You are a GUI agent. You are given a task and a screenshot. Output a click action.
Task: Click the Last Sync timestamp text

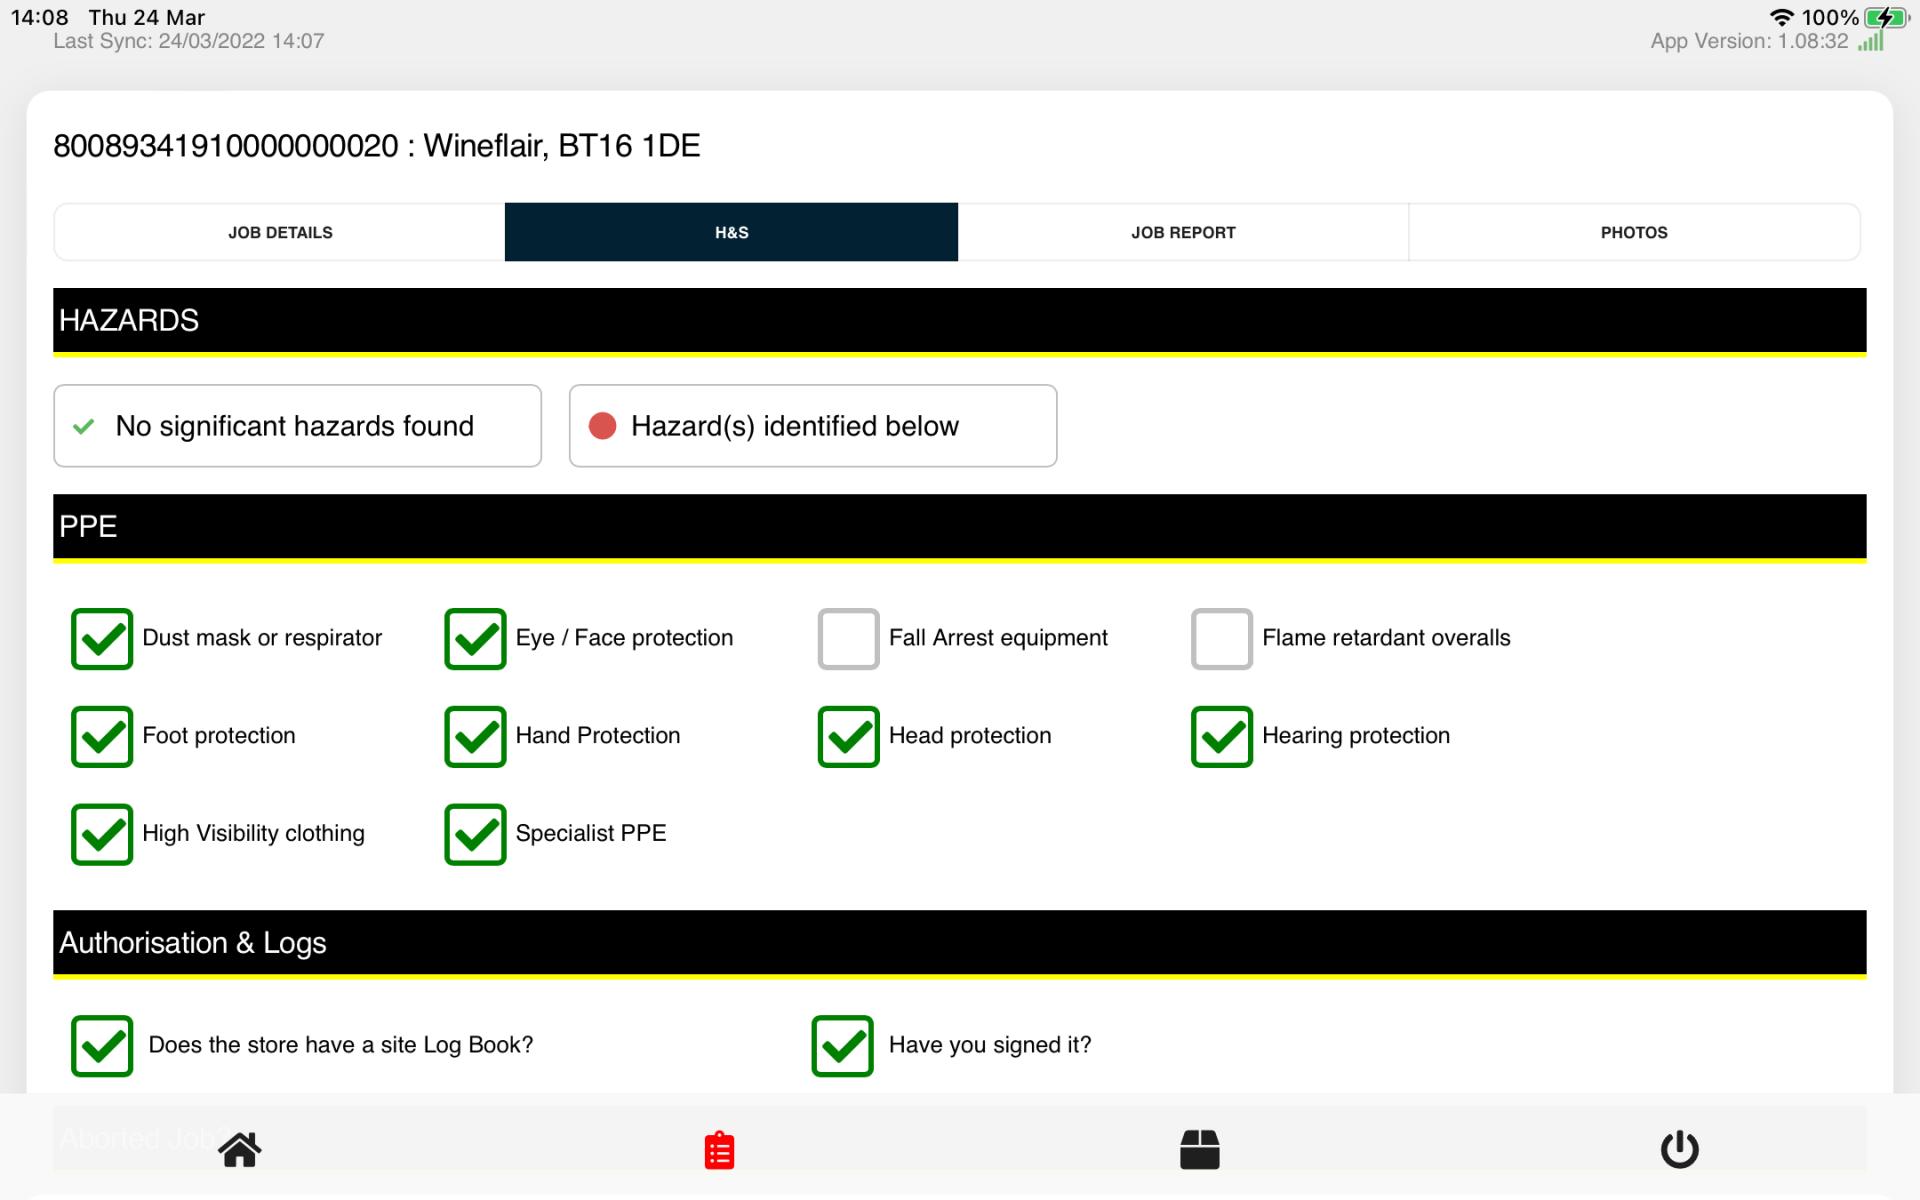tap(189, 41)
